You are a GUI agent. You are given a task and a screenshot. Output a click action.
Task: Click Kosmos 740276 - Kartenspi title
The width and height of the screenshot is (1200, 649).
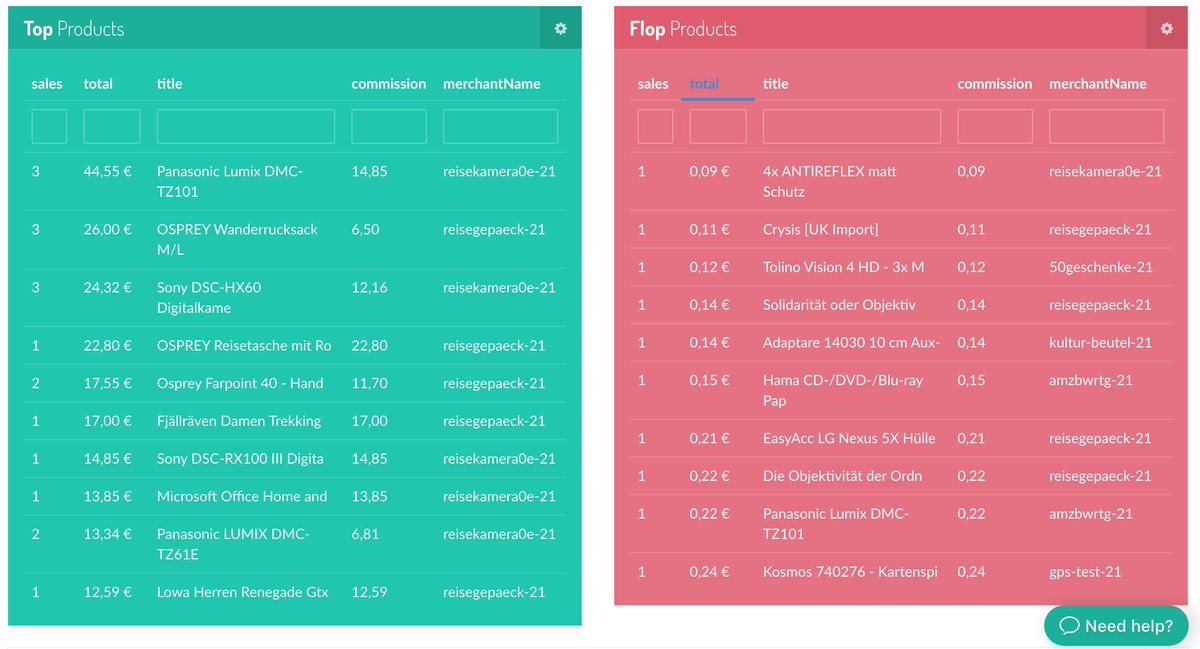pyautogui.click(x=850, y=572)
